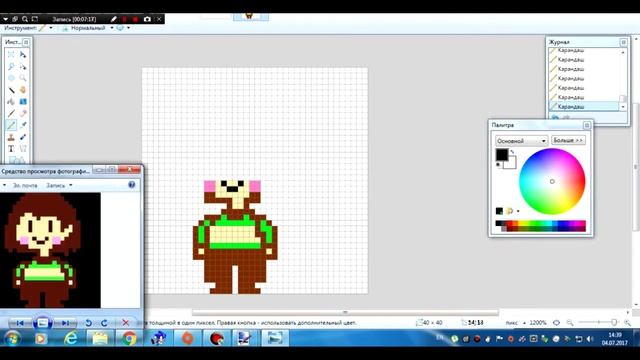Select the primary black color swatch

point(502,154)
